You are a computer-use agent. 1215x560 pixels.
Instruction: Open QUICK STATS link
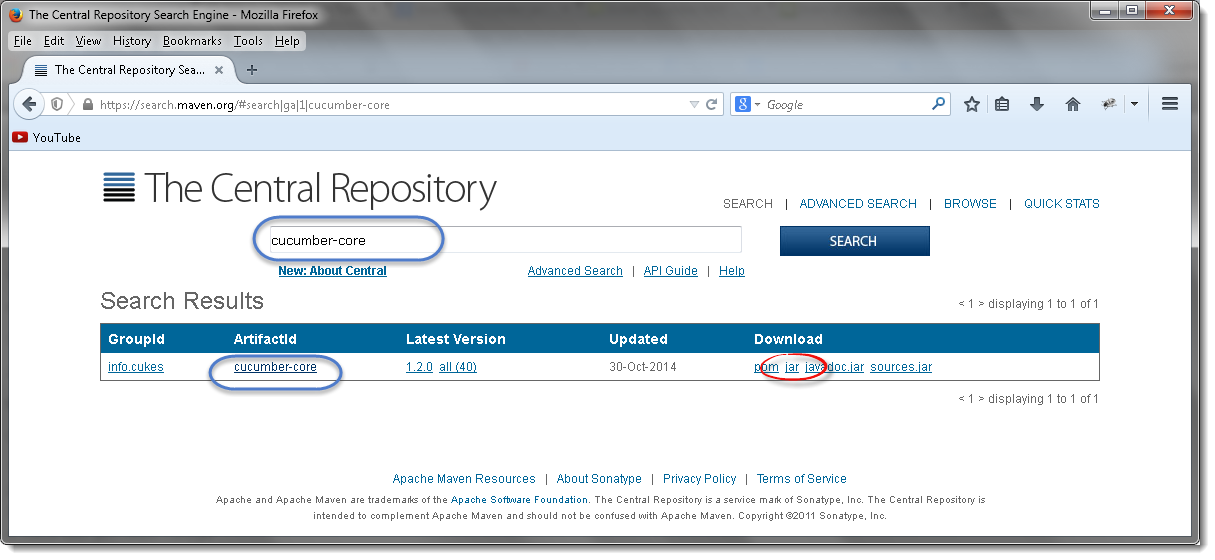[1061, 203]
